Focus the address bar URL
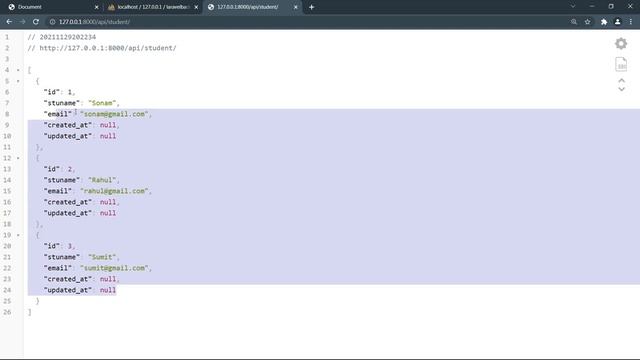This screenshot has height=360, width=640. (x=94, y=22)
